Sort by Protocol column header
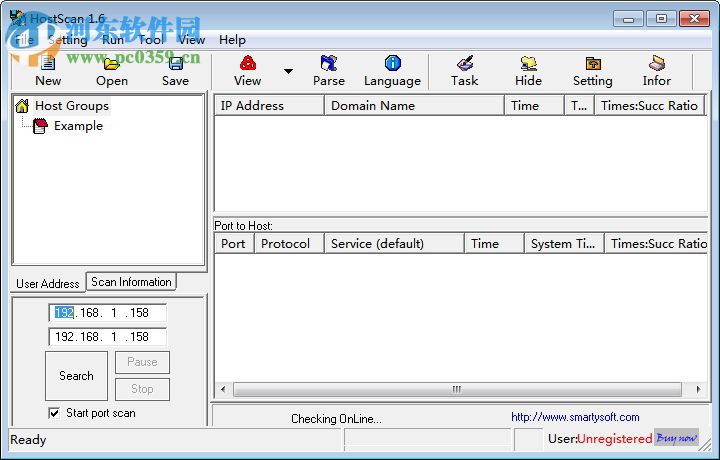720x460 pixels. tap(289, 244)
